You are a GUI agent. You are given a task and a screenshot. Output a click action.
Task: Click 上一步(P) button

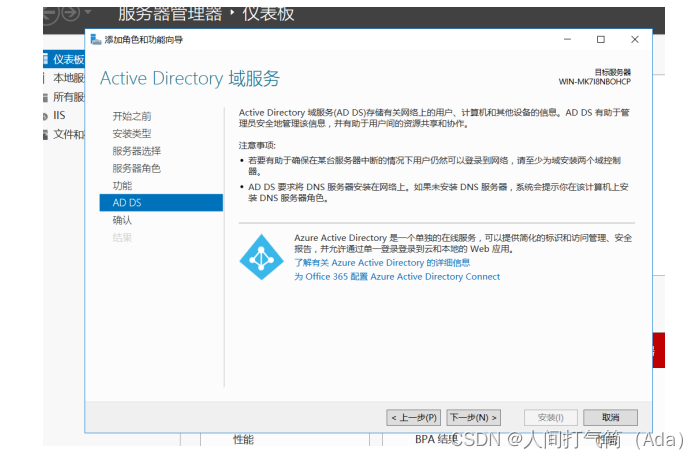(x=414, y=418)
